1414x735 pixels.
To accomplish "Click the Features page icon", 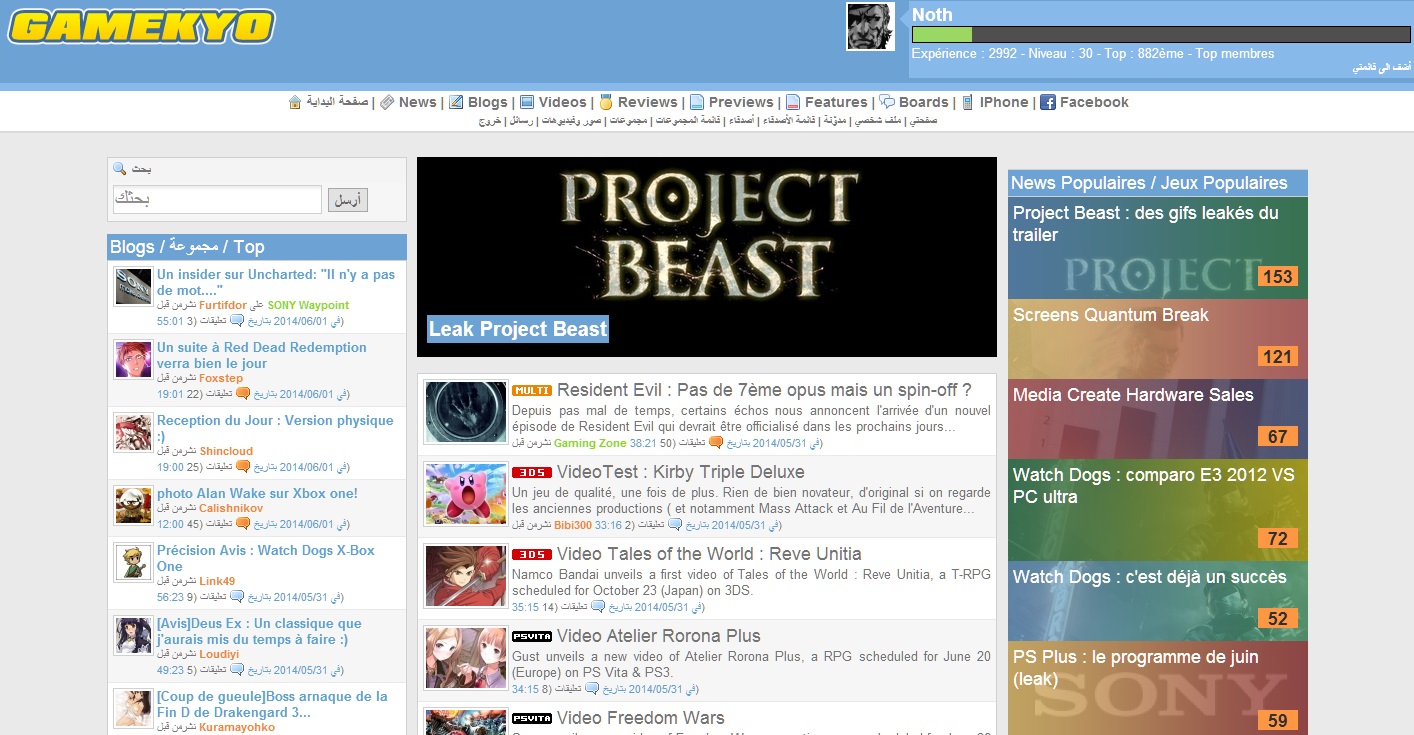I will [x=793, y=102].
